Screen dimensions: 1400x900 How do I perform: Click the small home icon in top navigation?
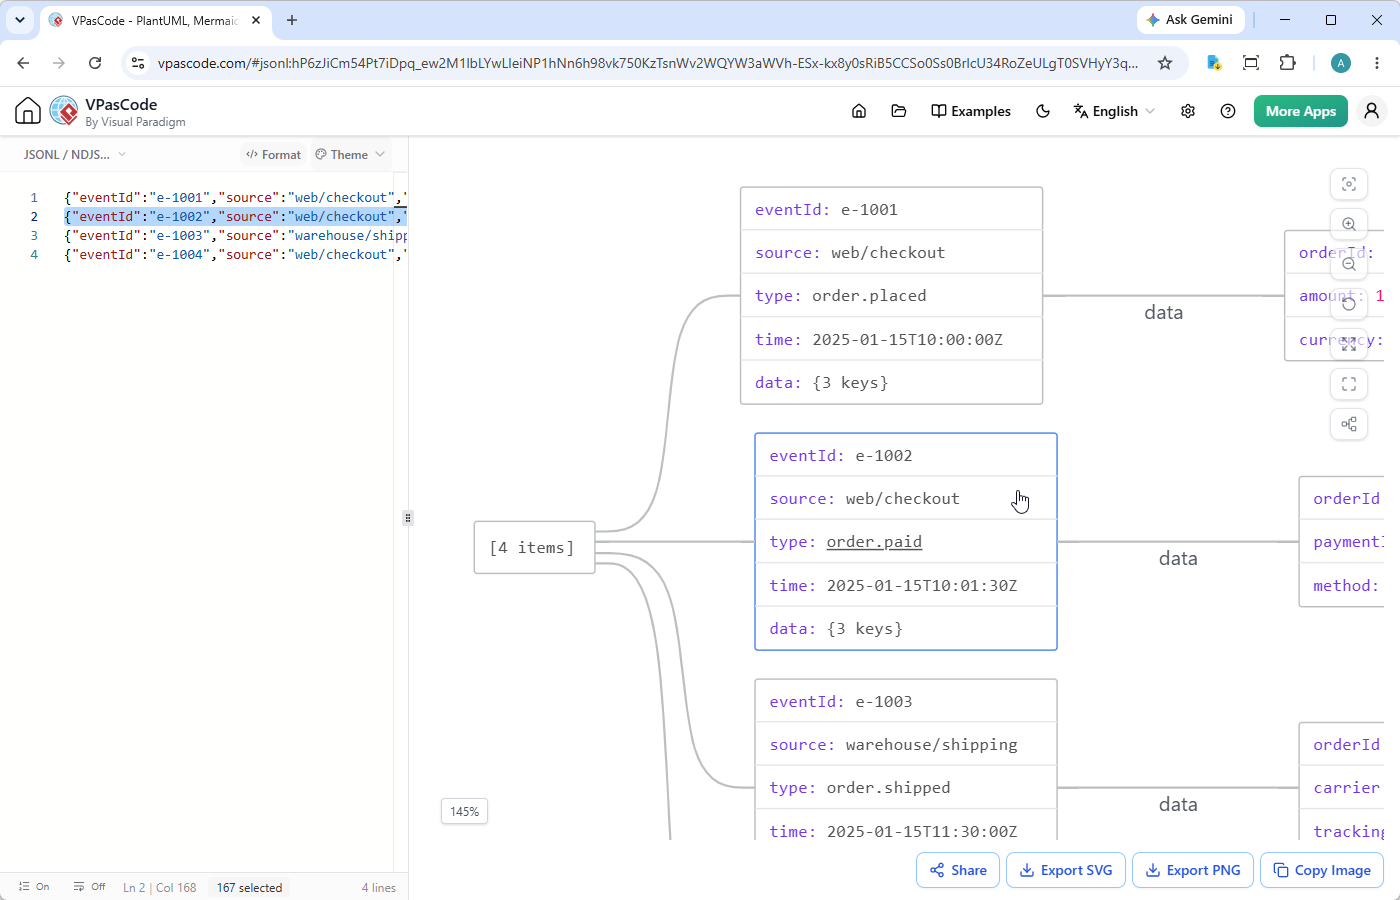pyautogui.click(x=859, y=111)
